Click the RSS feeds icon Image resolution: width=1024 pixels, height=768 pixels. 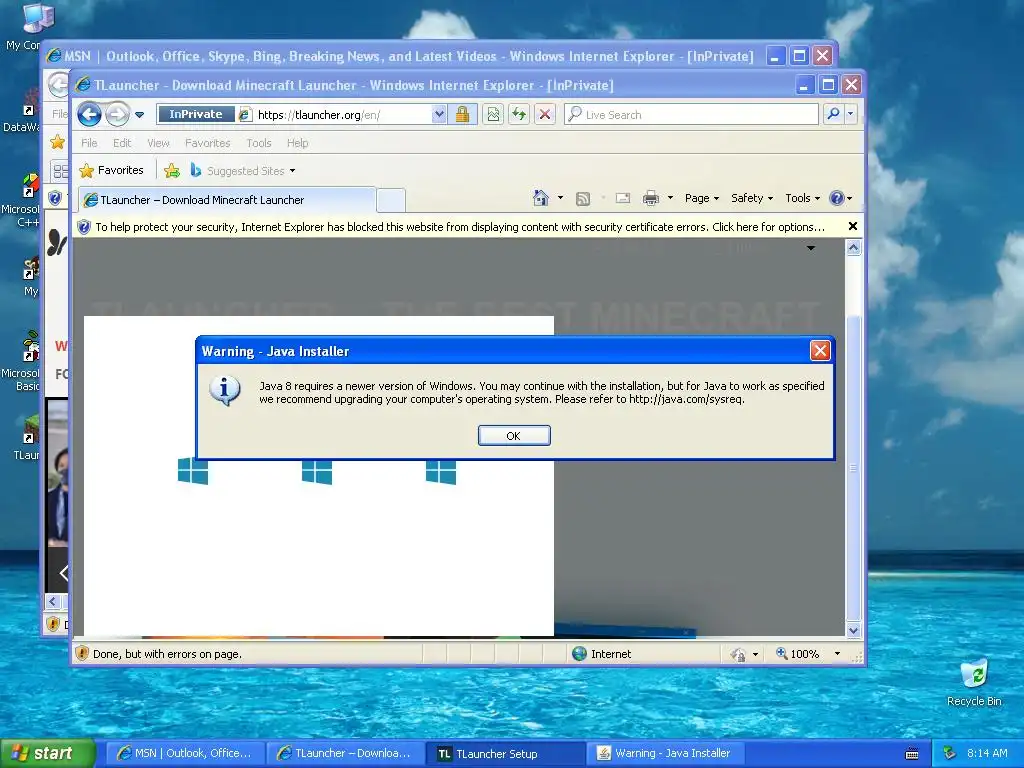(583, 199)
